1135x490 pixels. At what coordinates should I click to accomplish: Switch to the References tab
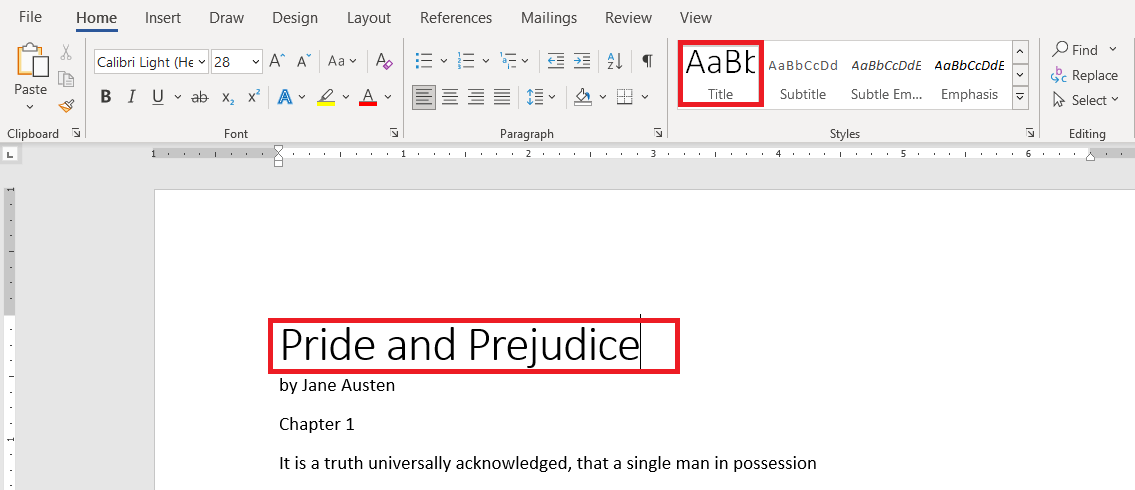tap(456, 18)
